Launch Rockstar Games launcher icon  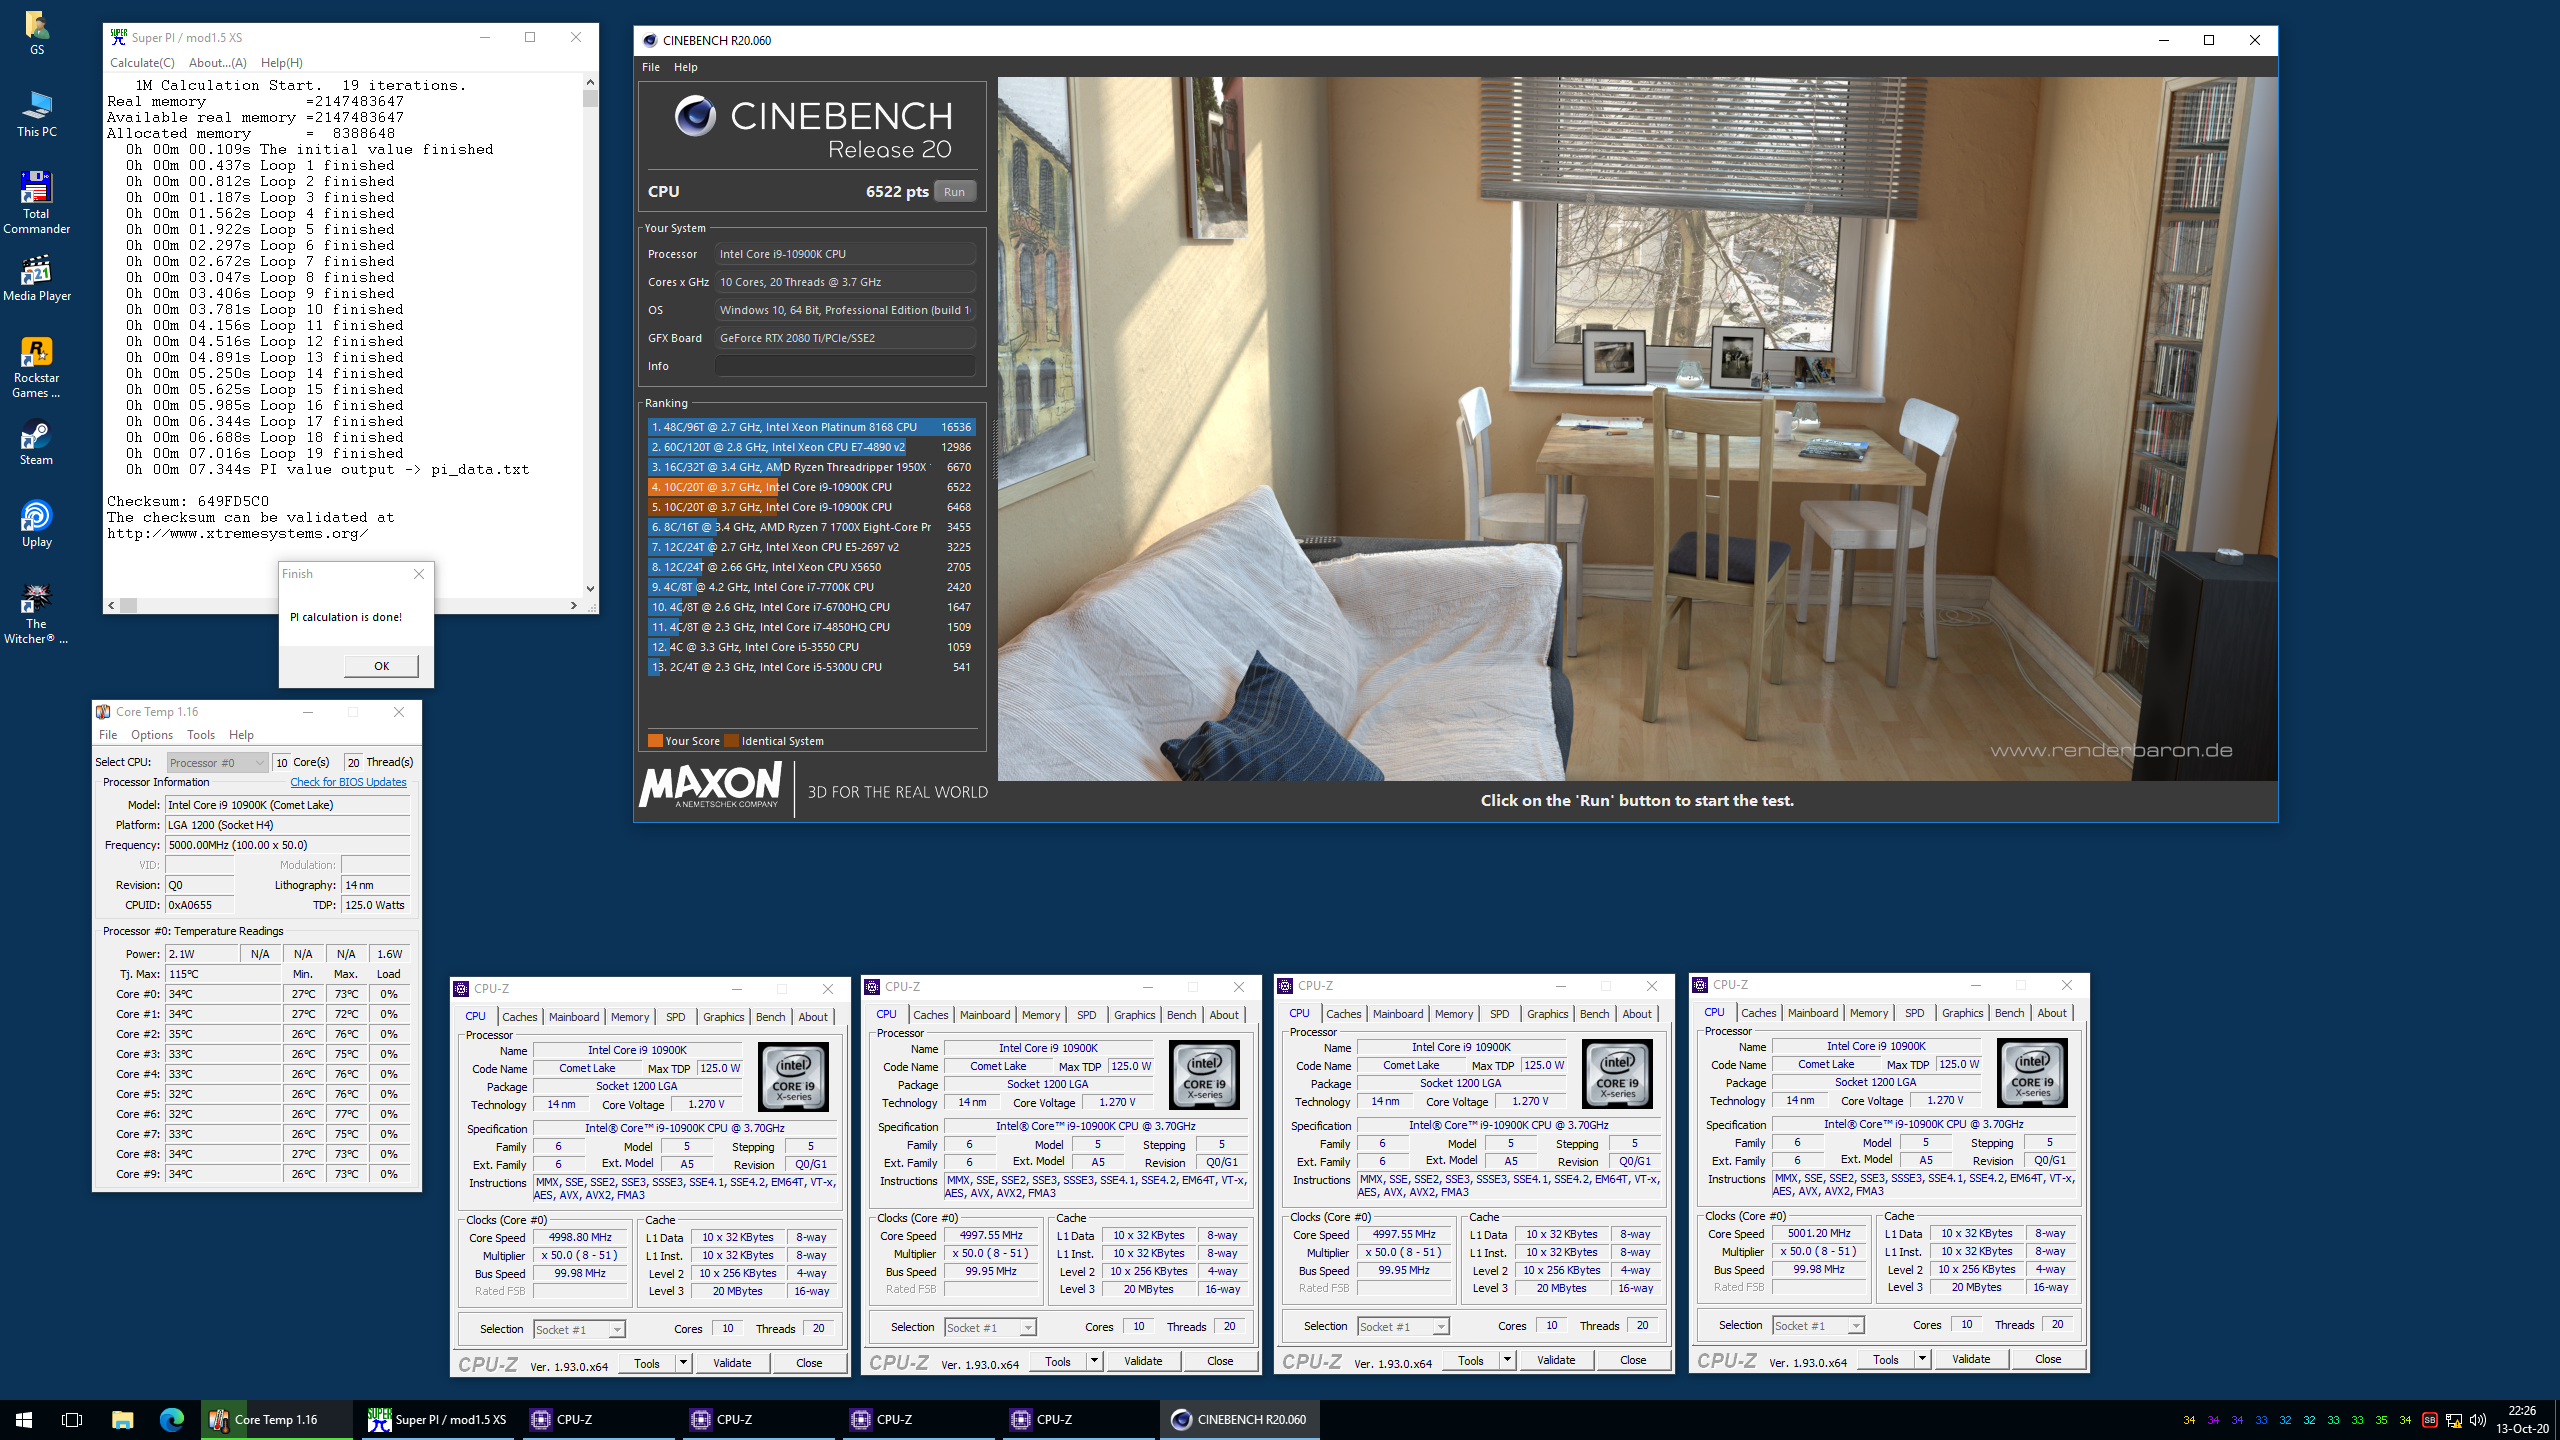click(x=37, y=368)
